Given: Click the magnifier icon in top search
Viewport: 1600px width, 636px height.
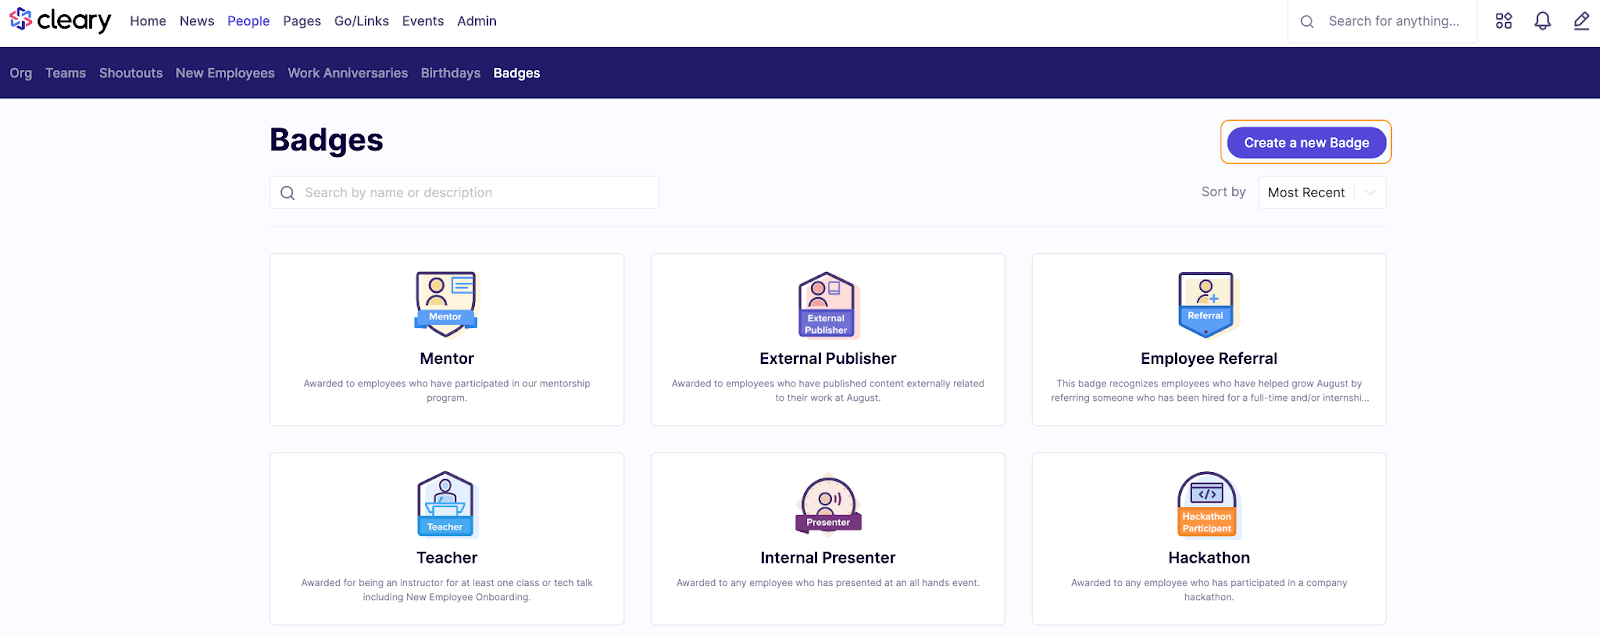Looking at the screenshot, I should tap(1307, 21).
